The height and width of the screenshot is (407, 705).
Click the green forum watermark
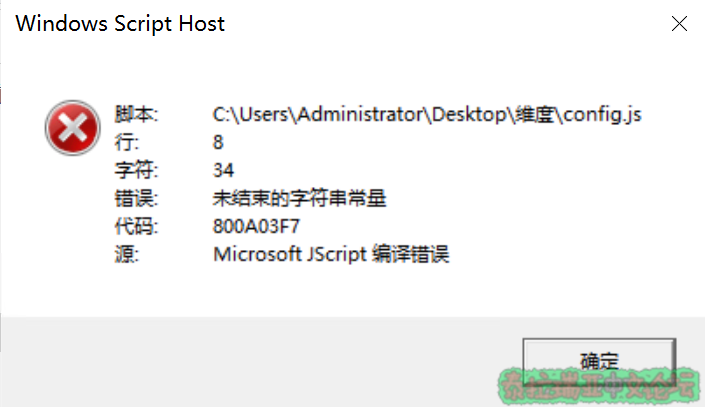coord(599,387)
